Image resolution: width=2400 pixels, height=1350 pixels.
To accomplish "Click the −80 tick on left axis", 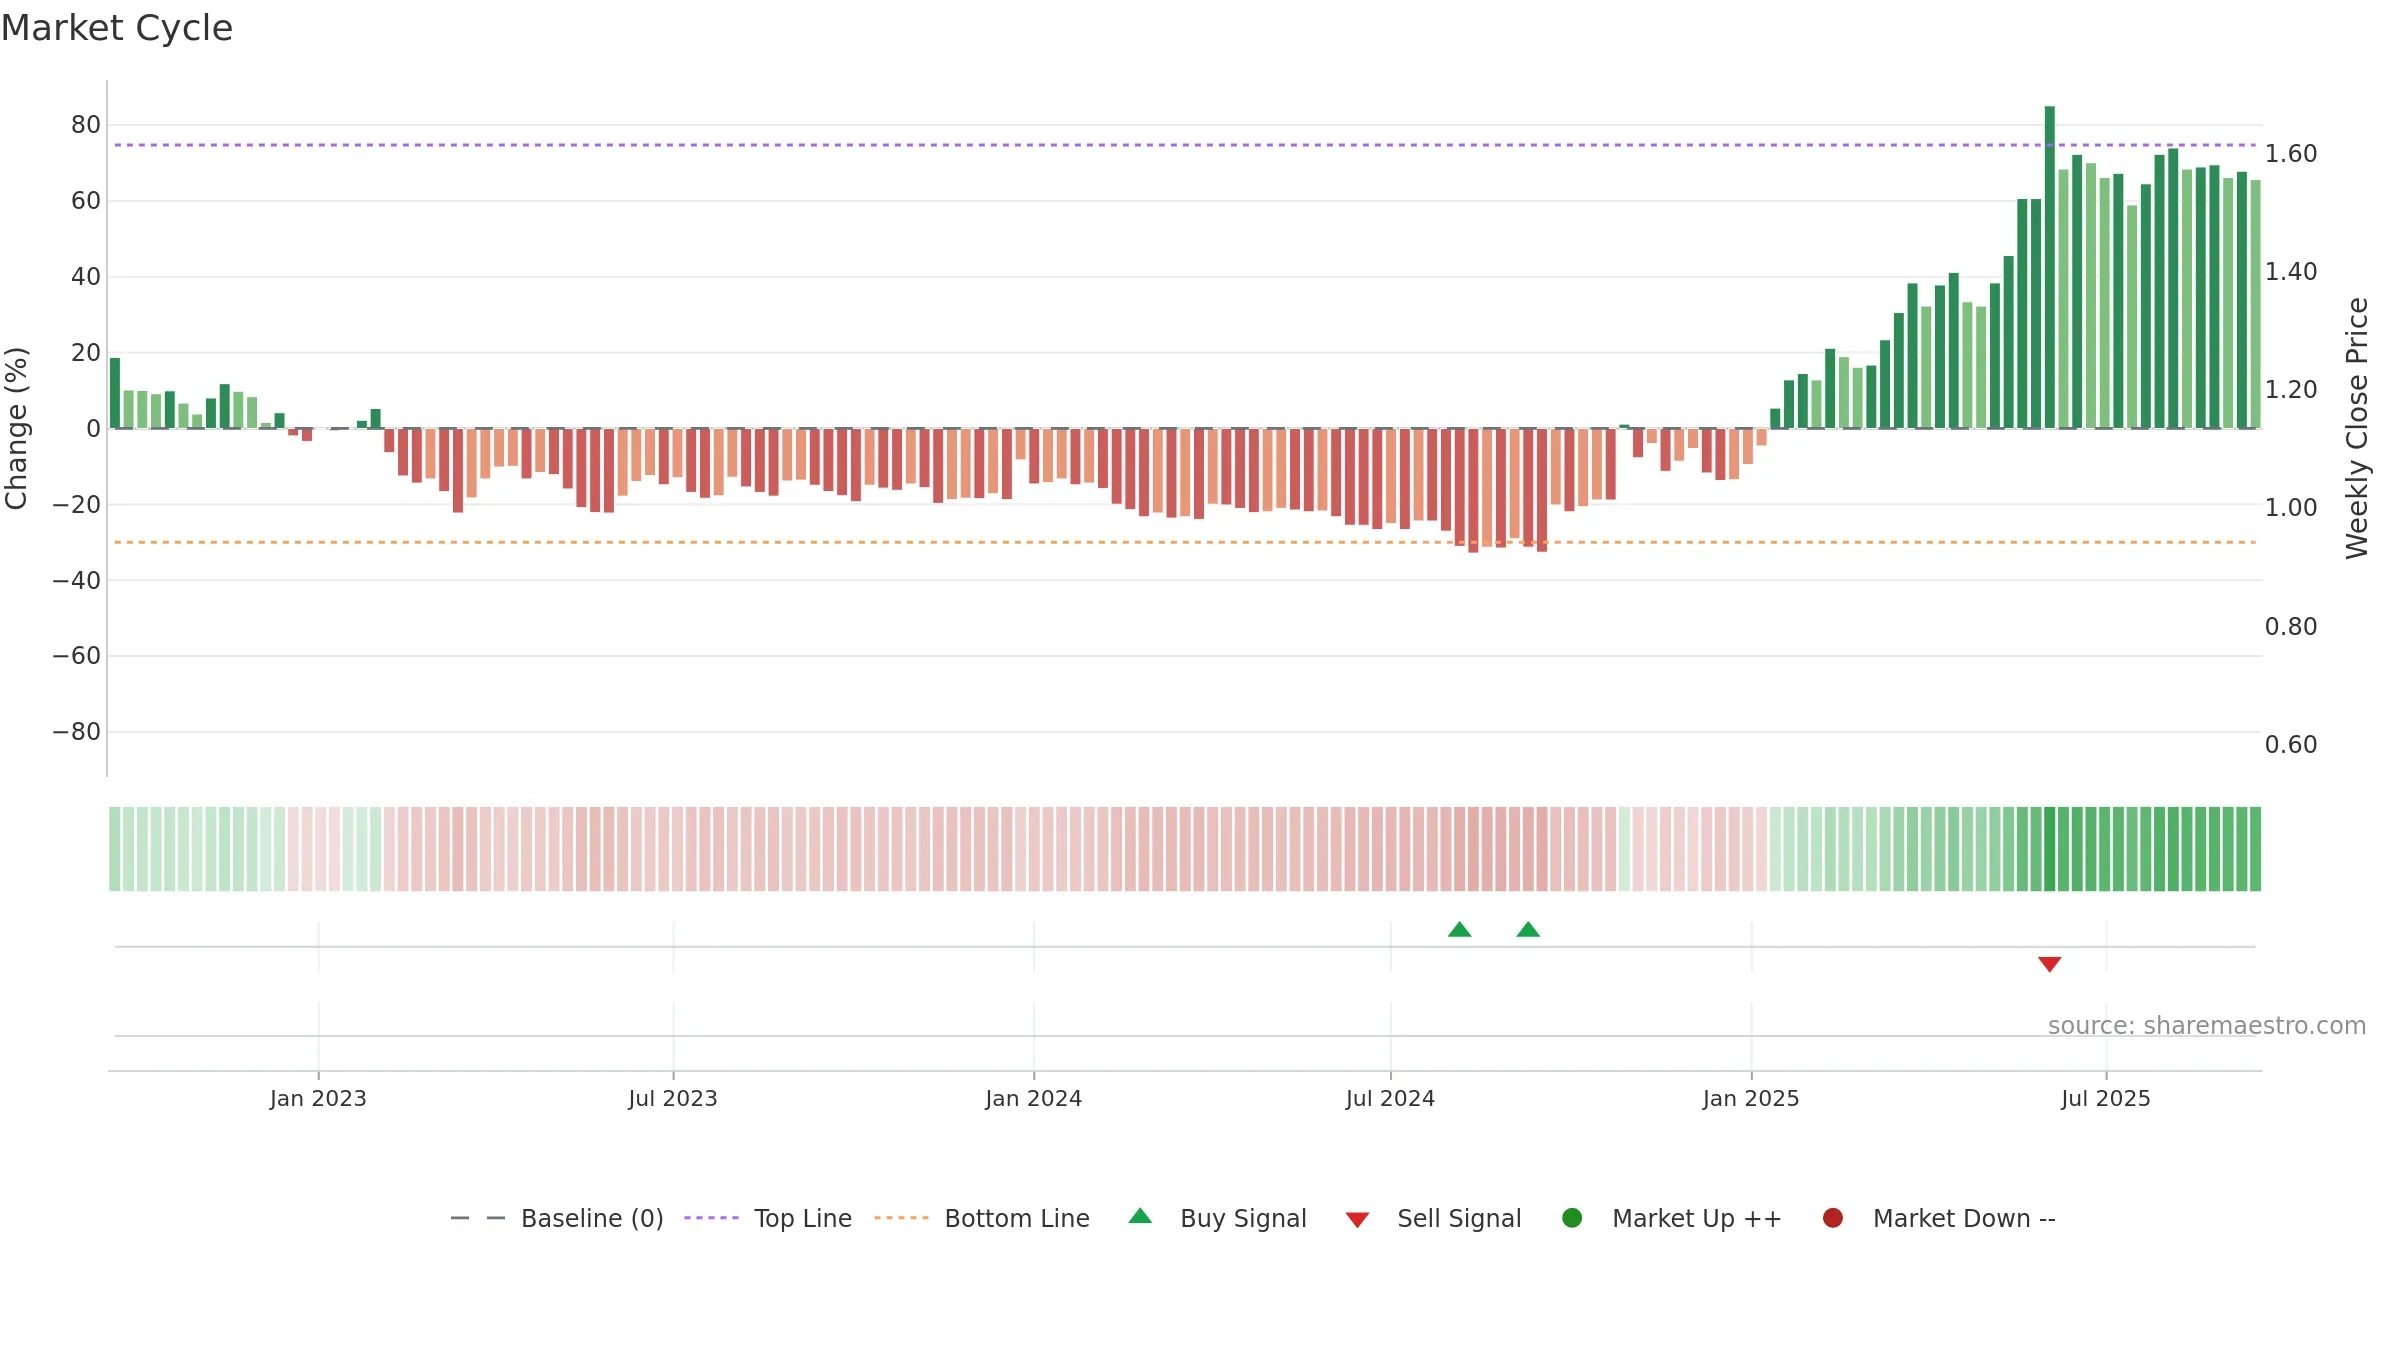I will pyautogui.click(x=77, y=732).
